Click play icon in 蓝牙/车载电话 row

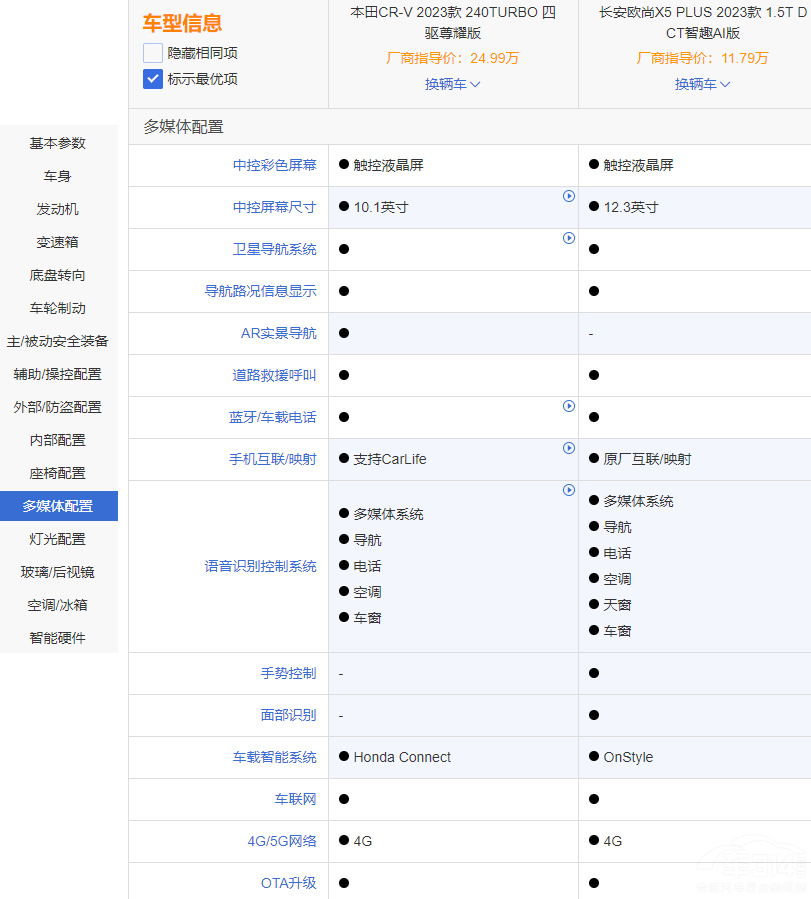(569, 406)
